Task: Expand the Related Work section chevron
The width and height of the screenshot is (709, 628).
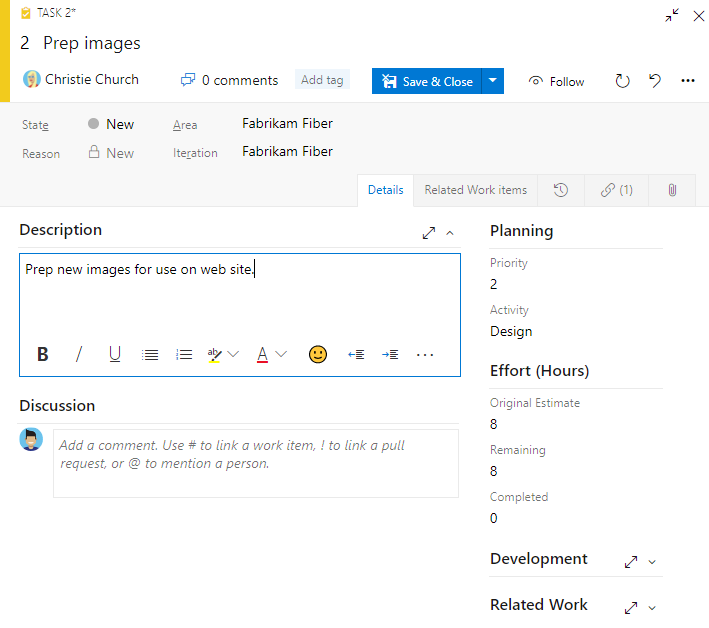Action: 652,608
